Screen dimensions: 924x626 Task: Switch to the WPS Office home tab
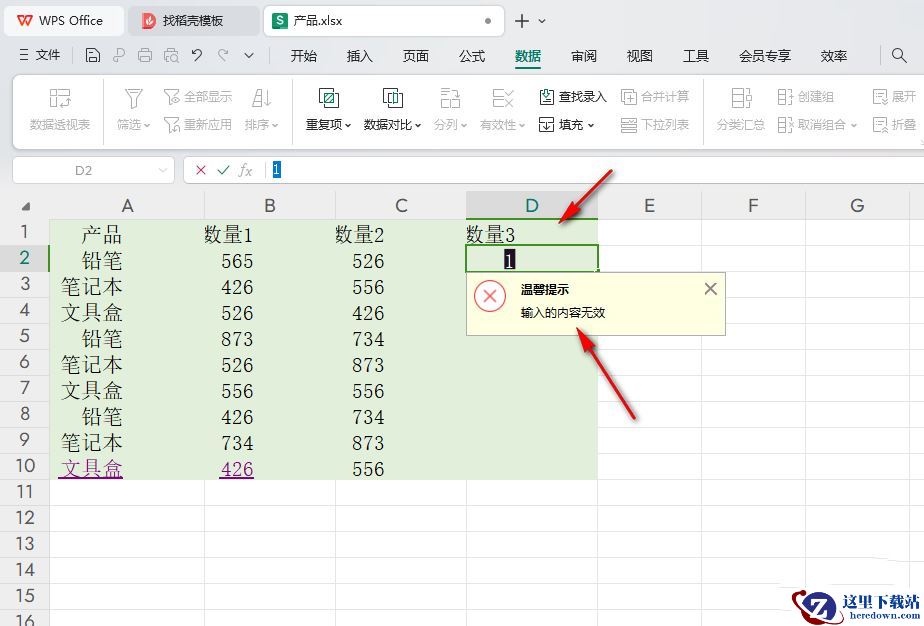[x=64, y=21]
